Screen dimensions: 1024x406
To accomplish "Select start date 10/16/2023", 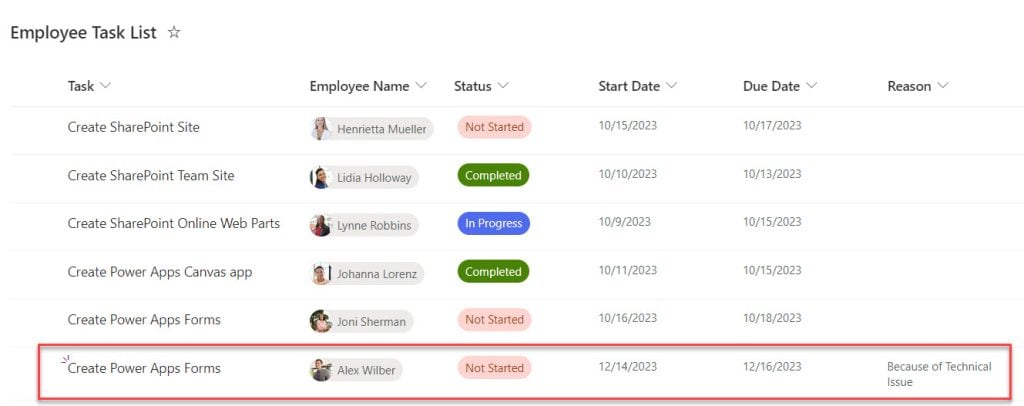I will pyautogui.click(x=628, y=318).
